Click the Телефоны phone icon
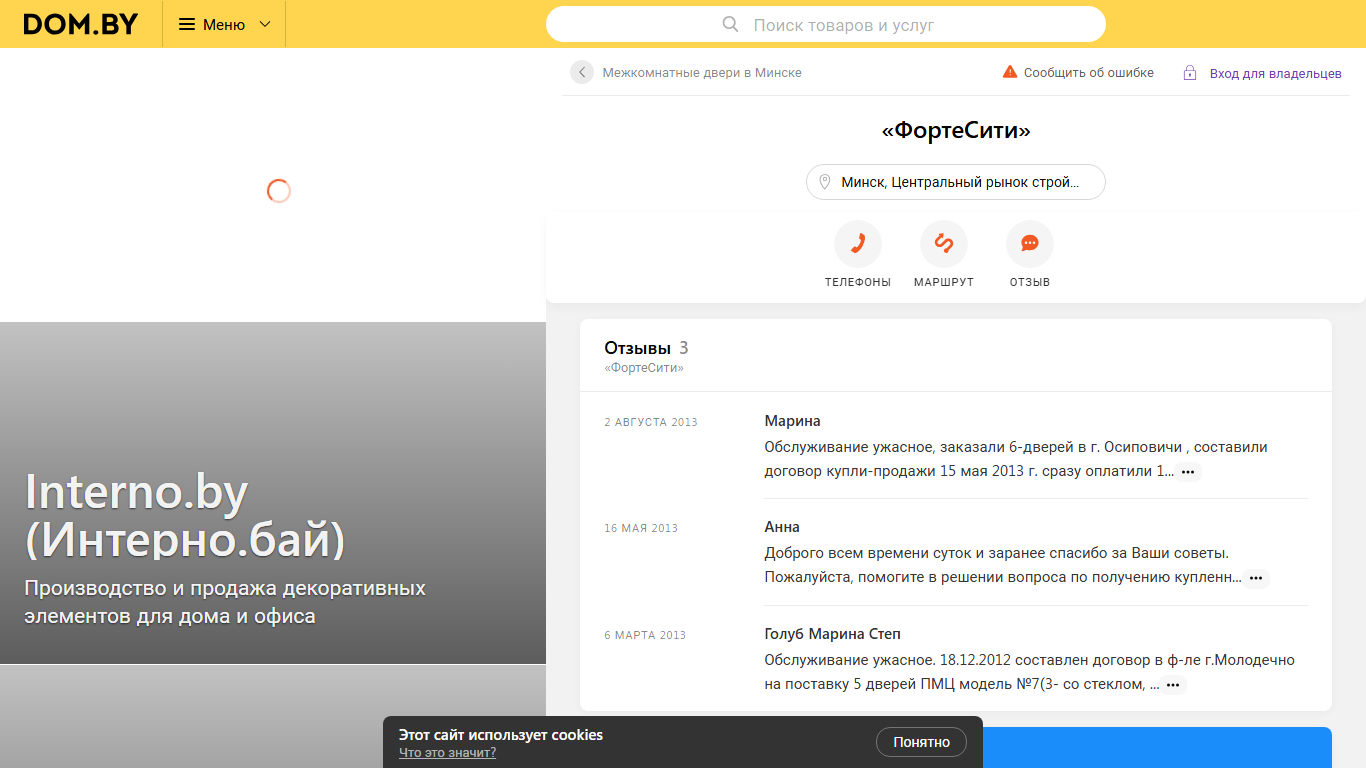 [858, 244]
